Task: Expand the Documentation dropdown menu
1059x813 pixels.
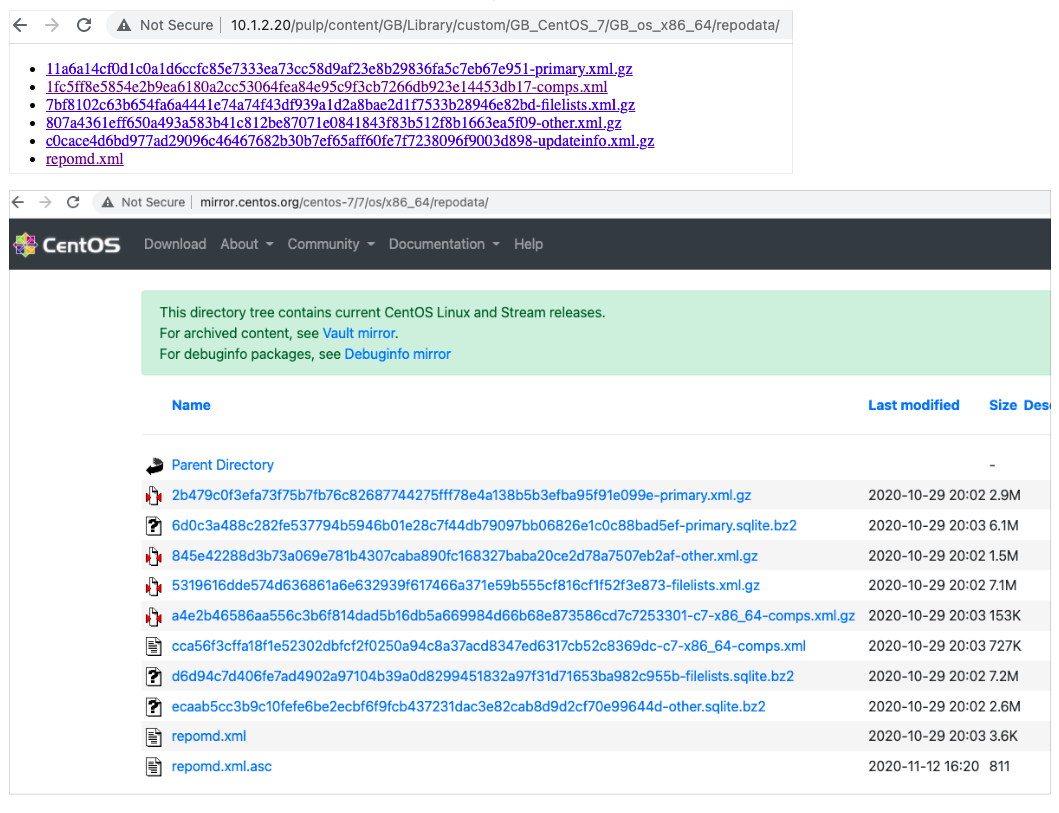Action: click(x=444, y=244)
